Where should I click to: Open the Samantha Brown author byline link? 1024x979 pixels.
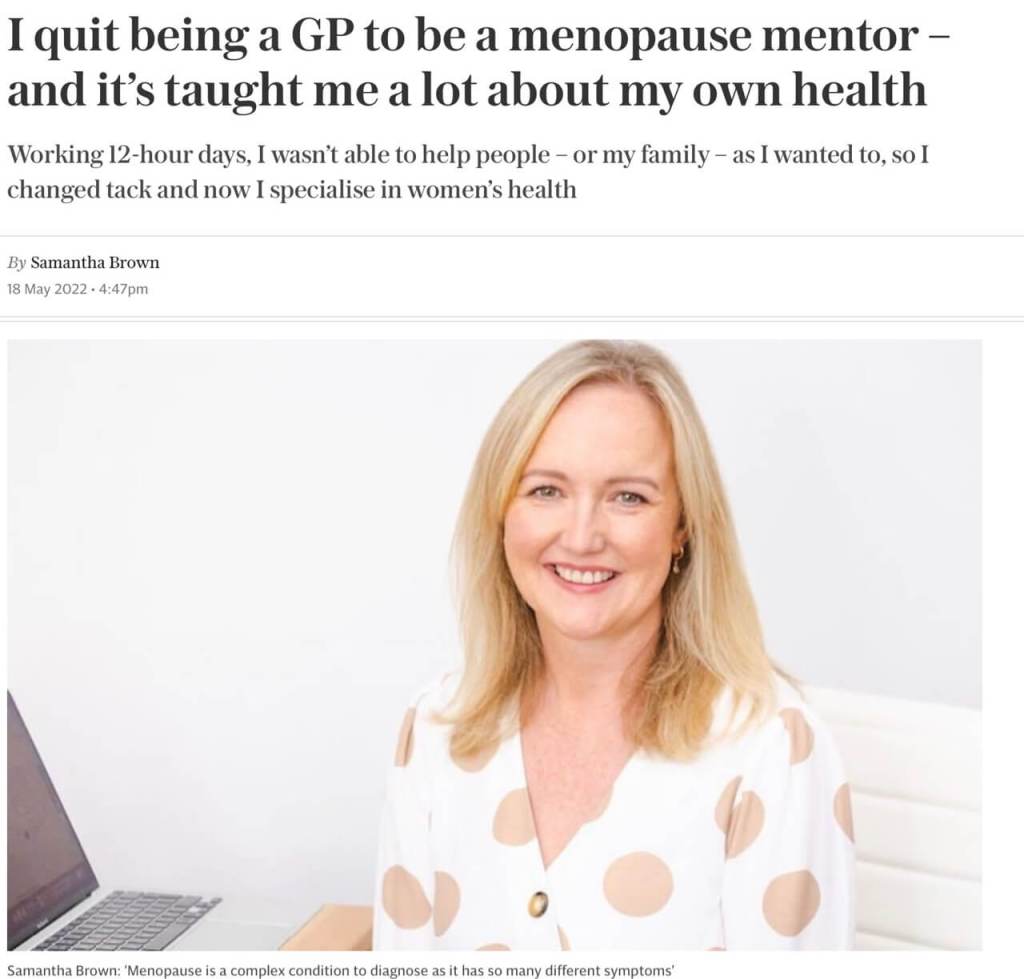pos(95,263)
